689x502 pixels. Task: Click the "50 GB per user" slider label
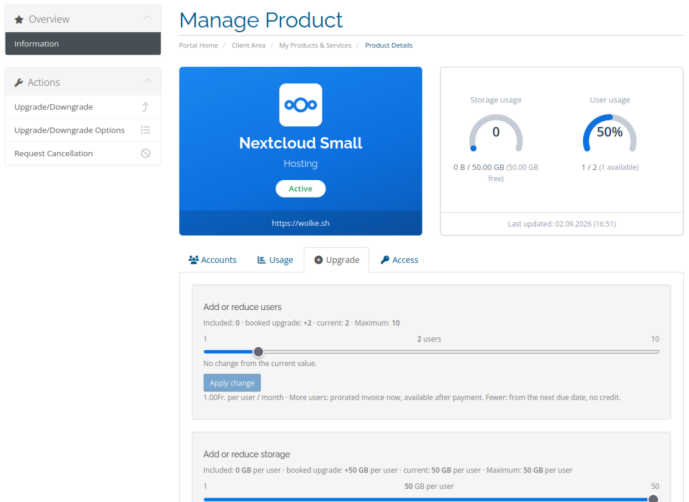pyautogui.click(x=429, y=486)
